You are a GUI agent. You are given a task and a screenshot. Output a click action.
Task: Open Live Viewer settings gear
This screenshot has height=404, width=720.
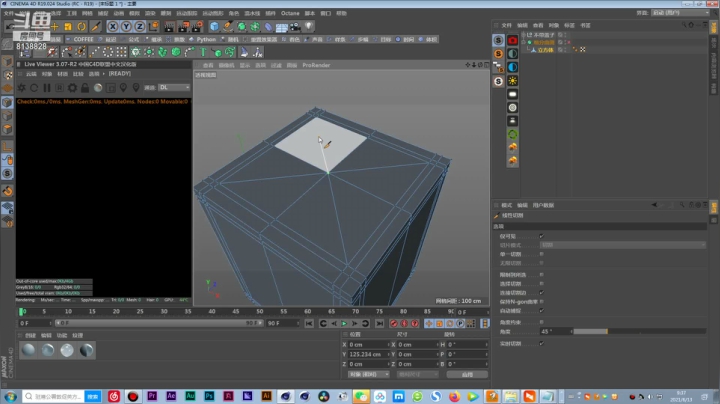click(x=72, y=87)
